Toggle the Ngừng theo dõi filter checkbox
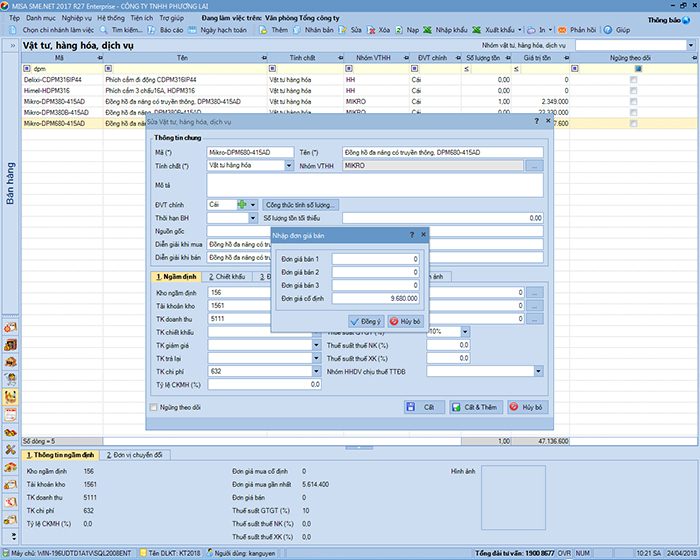The height and width of the screenshot is (560, 700). point(638,69)
